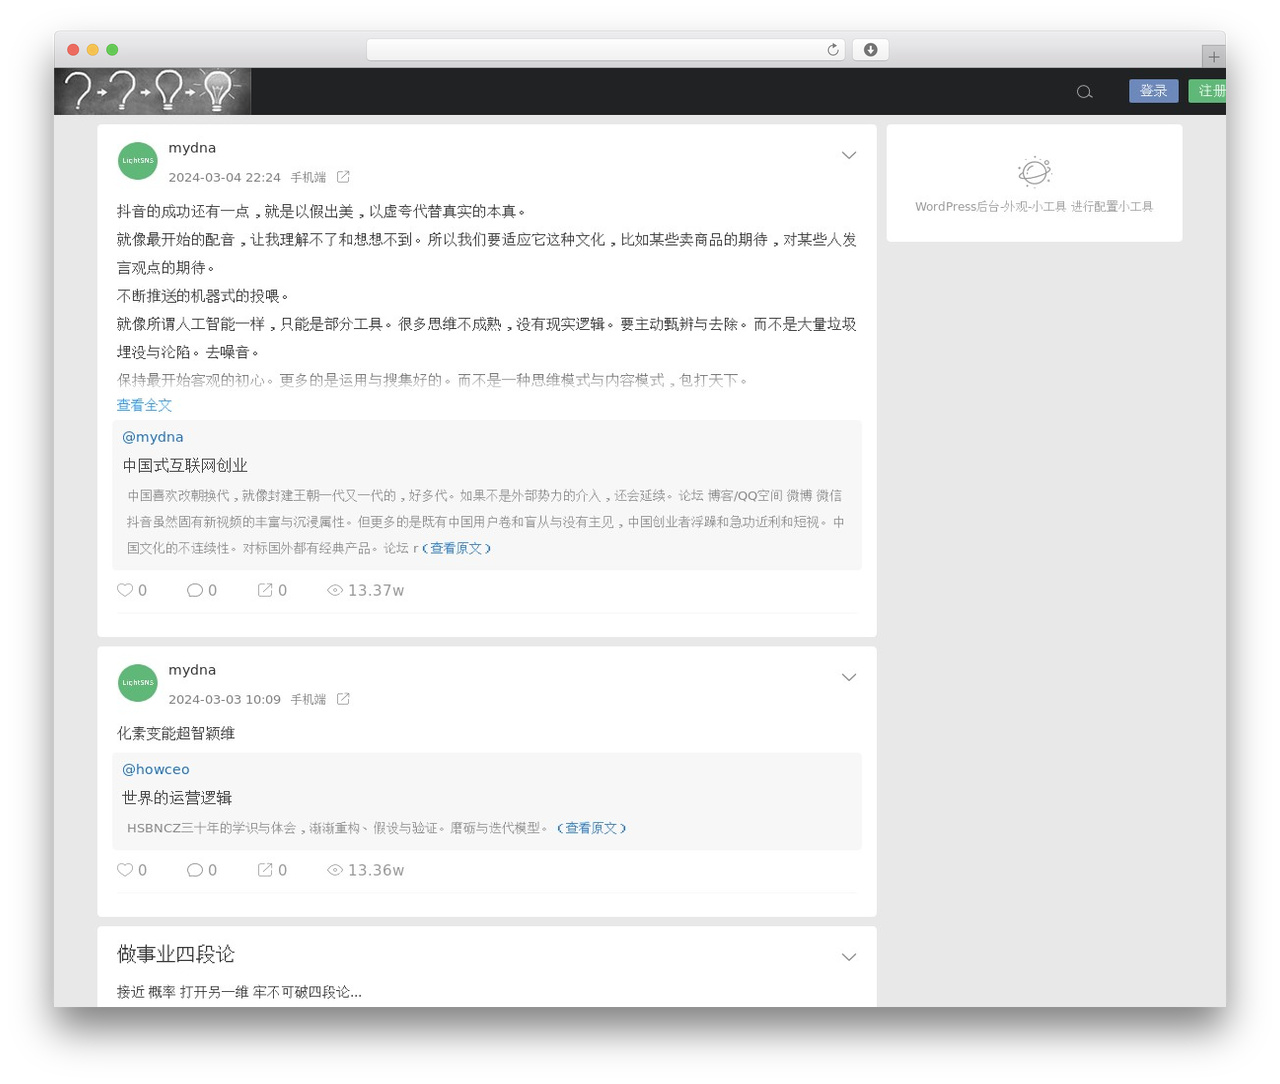Like the post with 13.37w views
The image size is (1280, 1084).
(132, 590)
